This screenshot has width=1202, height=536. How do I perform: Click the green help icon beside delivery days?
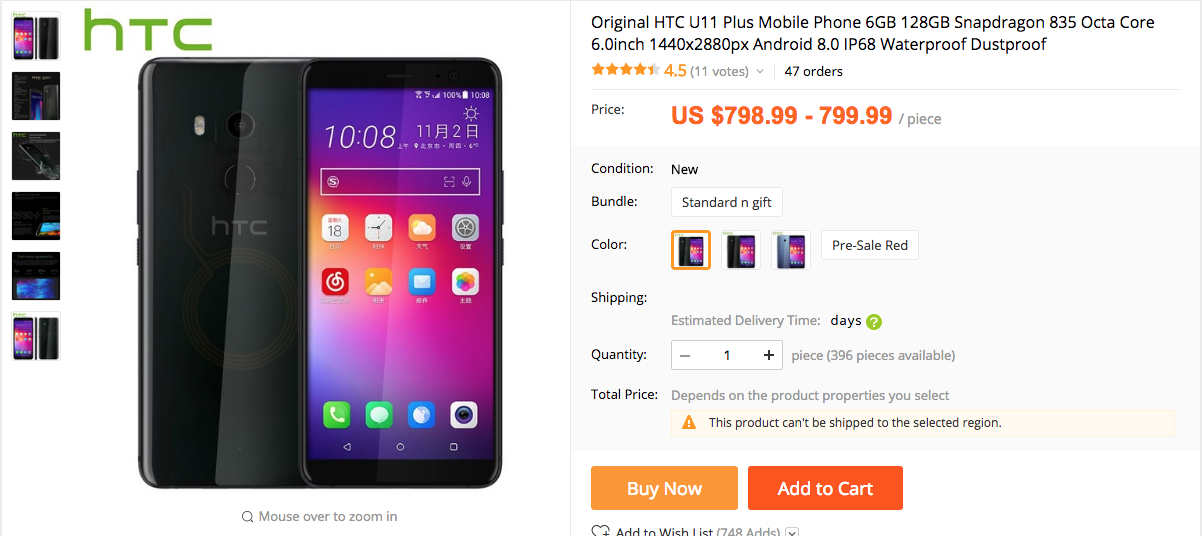(874, 322)
